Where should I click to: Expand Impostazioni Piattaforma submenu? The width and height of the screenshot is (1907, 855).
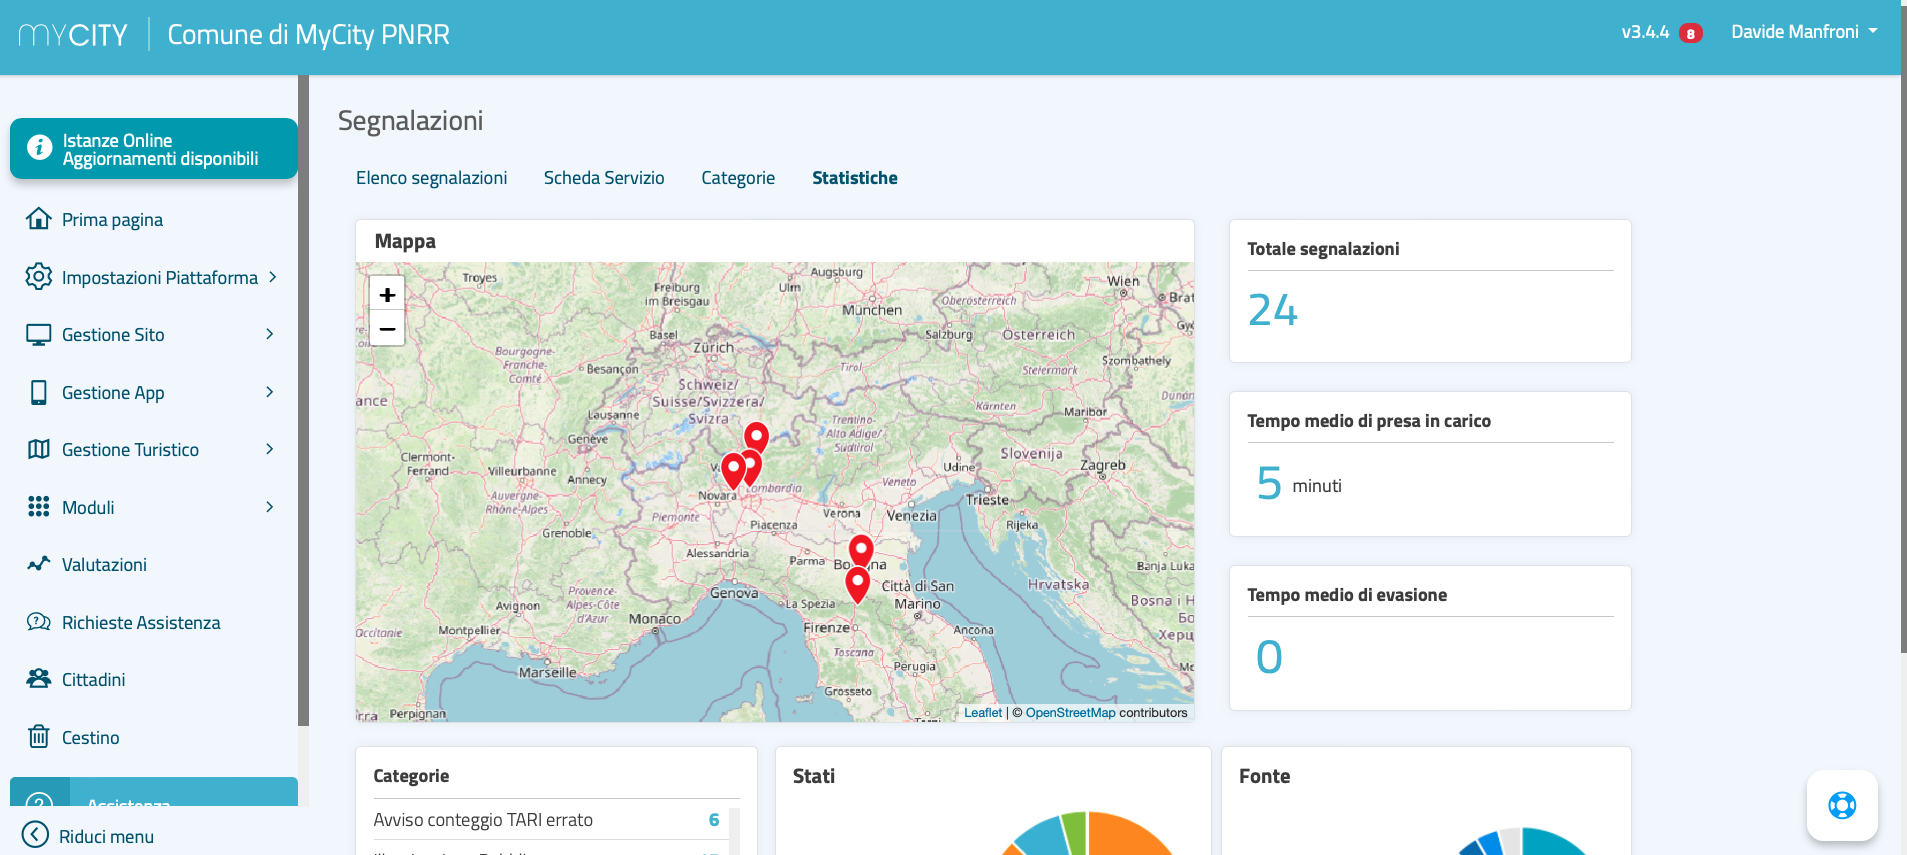272,277
